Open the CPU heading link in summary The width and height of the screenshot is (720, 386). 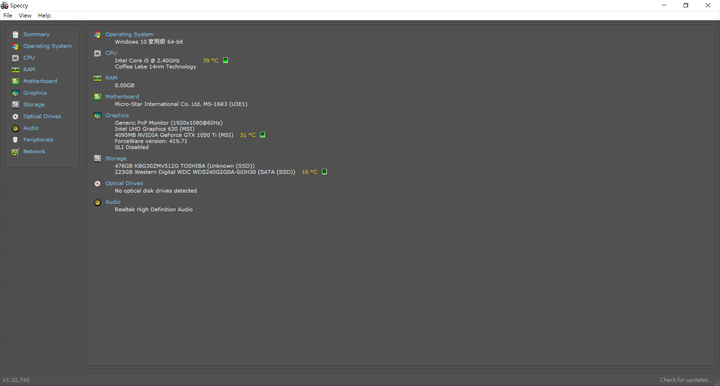(111, 53)
